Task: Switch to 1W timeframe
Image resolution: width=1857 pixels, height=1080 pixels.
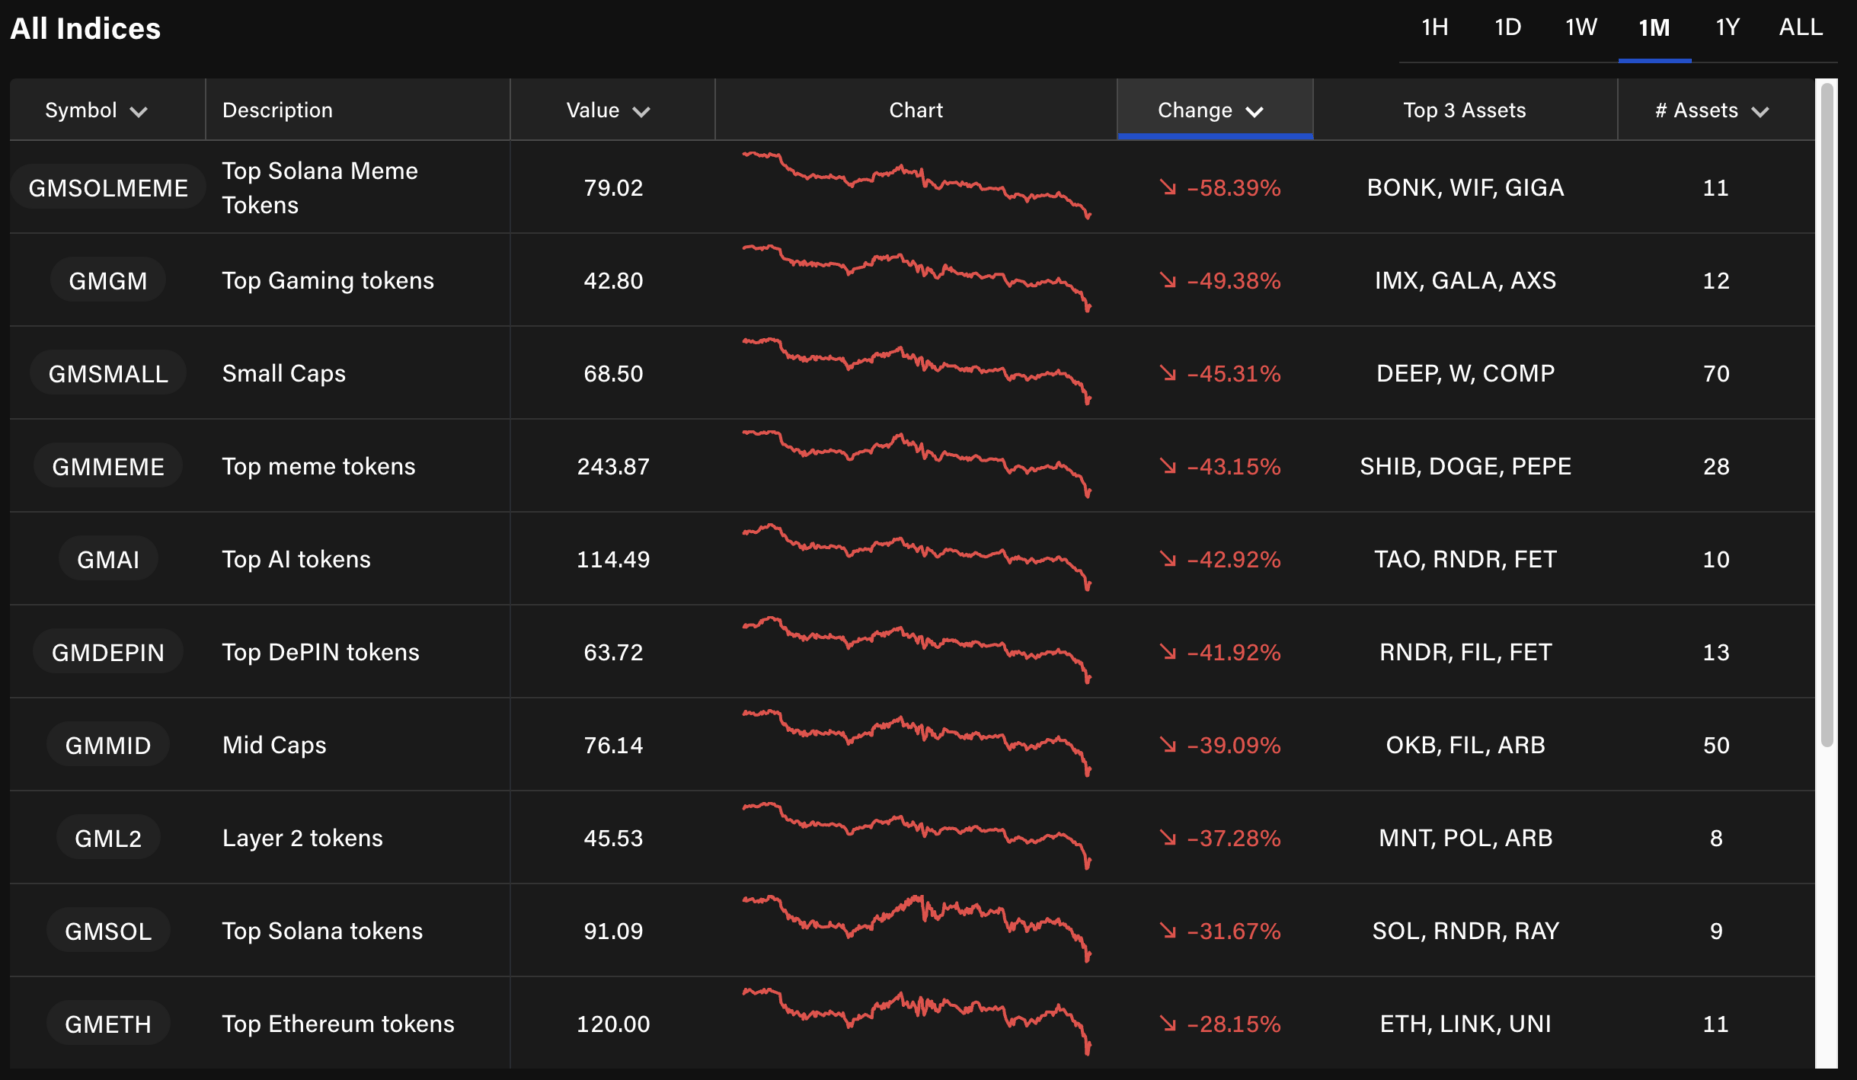Action: pos(1580,28)
